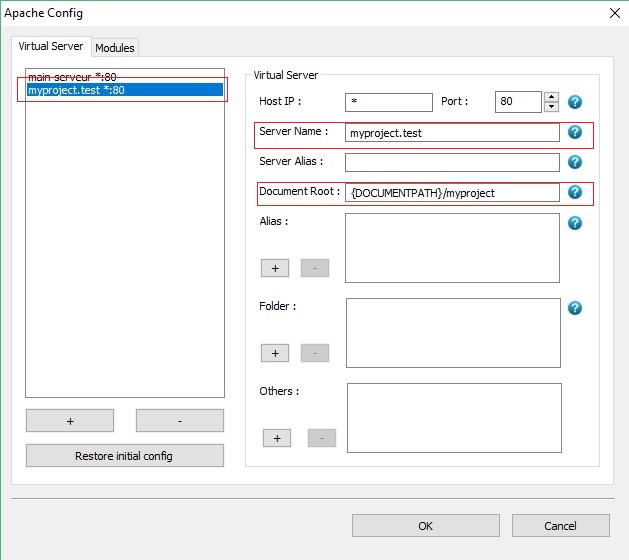Click help icon beside Alias box
Screen dimensions: 629x560
tap(575, 223)
